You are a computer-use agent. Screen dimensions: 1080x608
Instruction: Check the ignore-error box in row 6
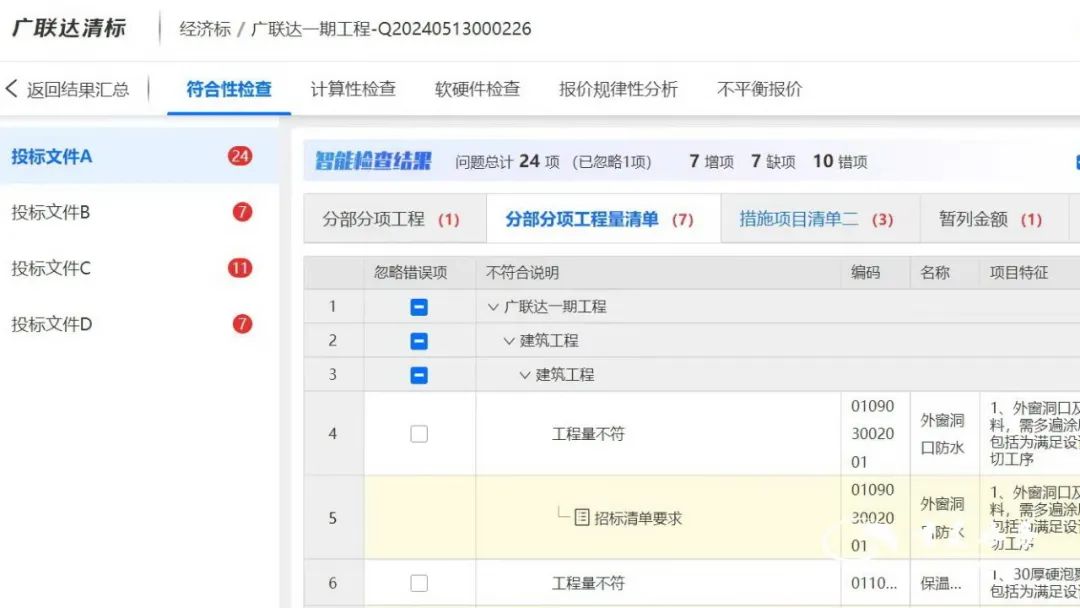(419, 583)
